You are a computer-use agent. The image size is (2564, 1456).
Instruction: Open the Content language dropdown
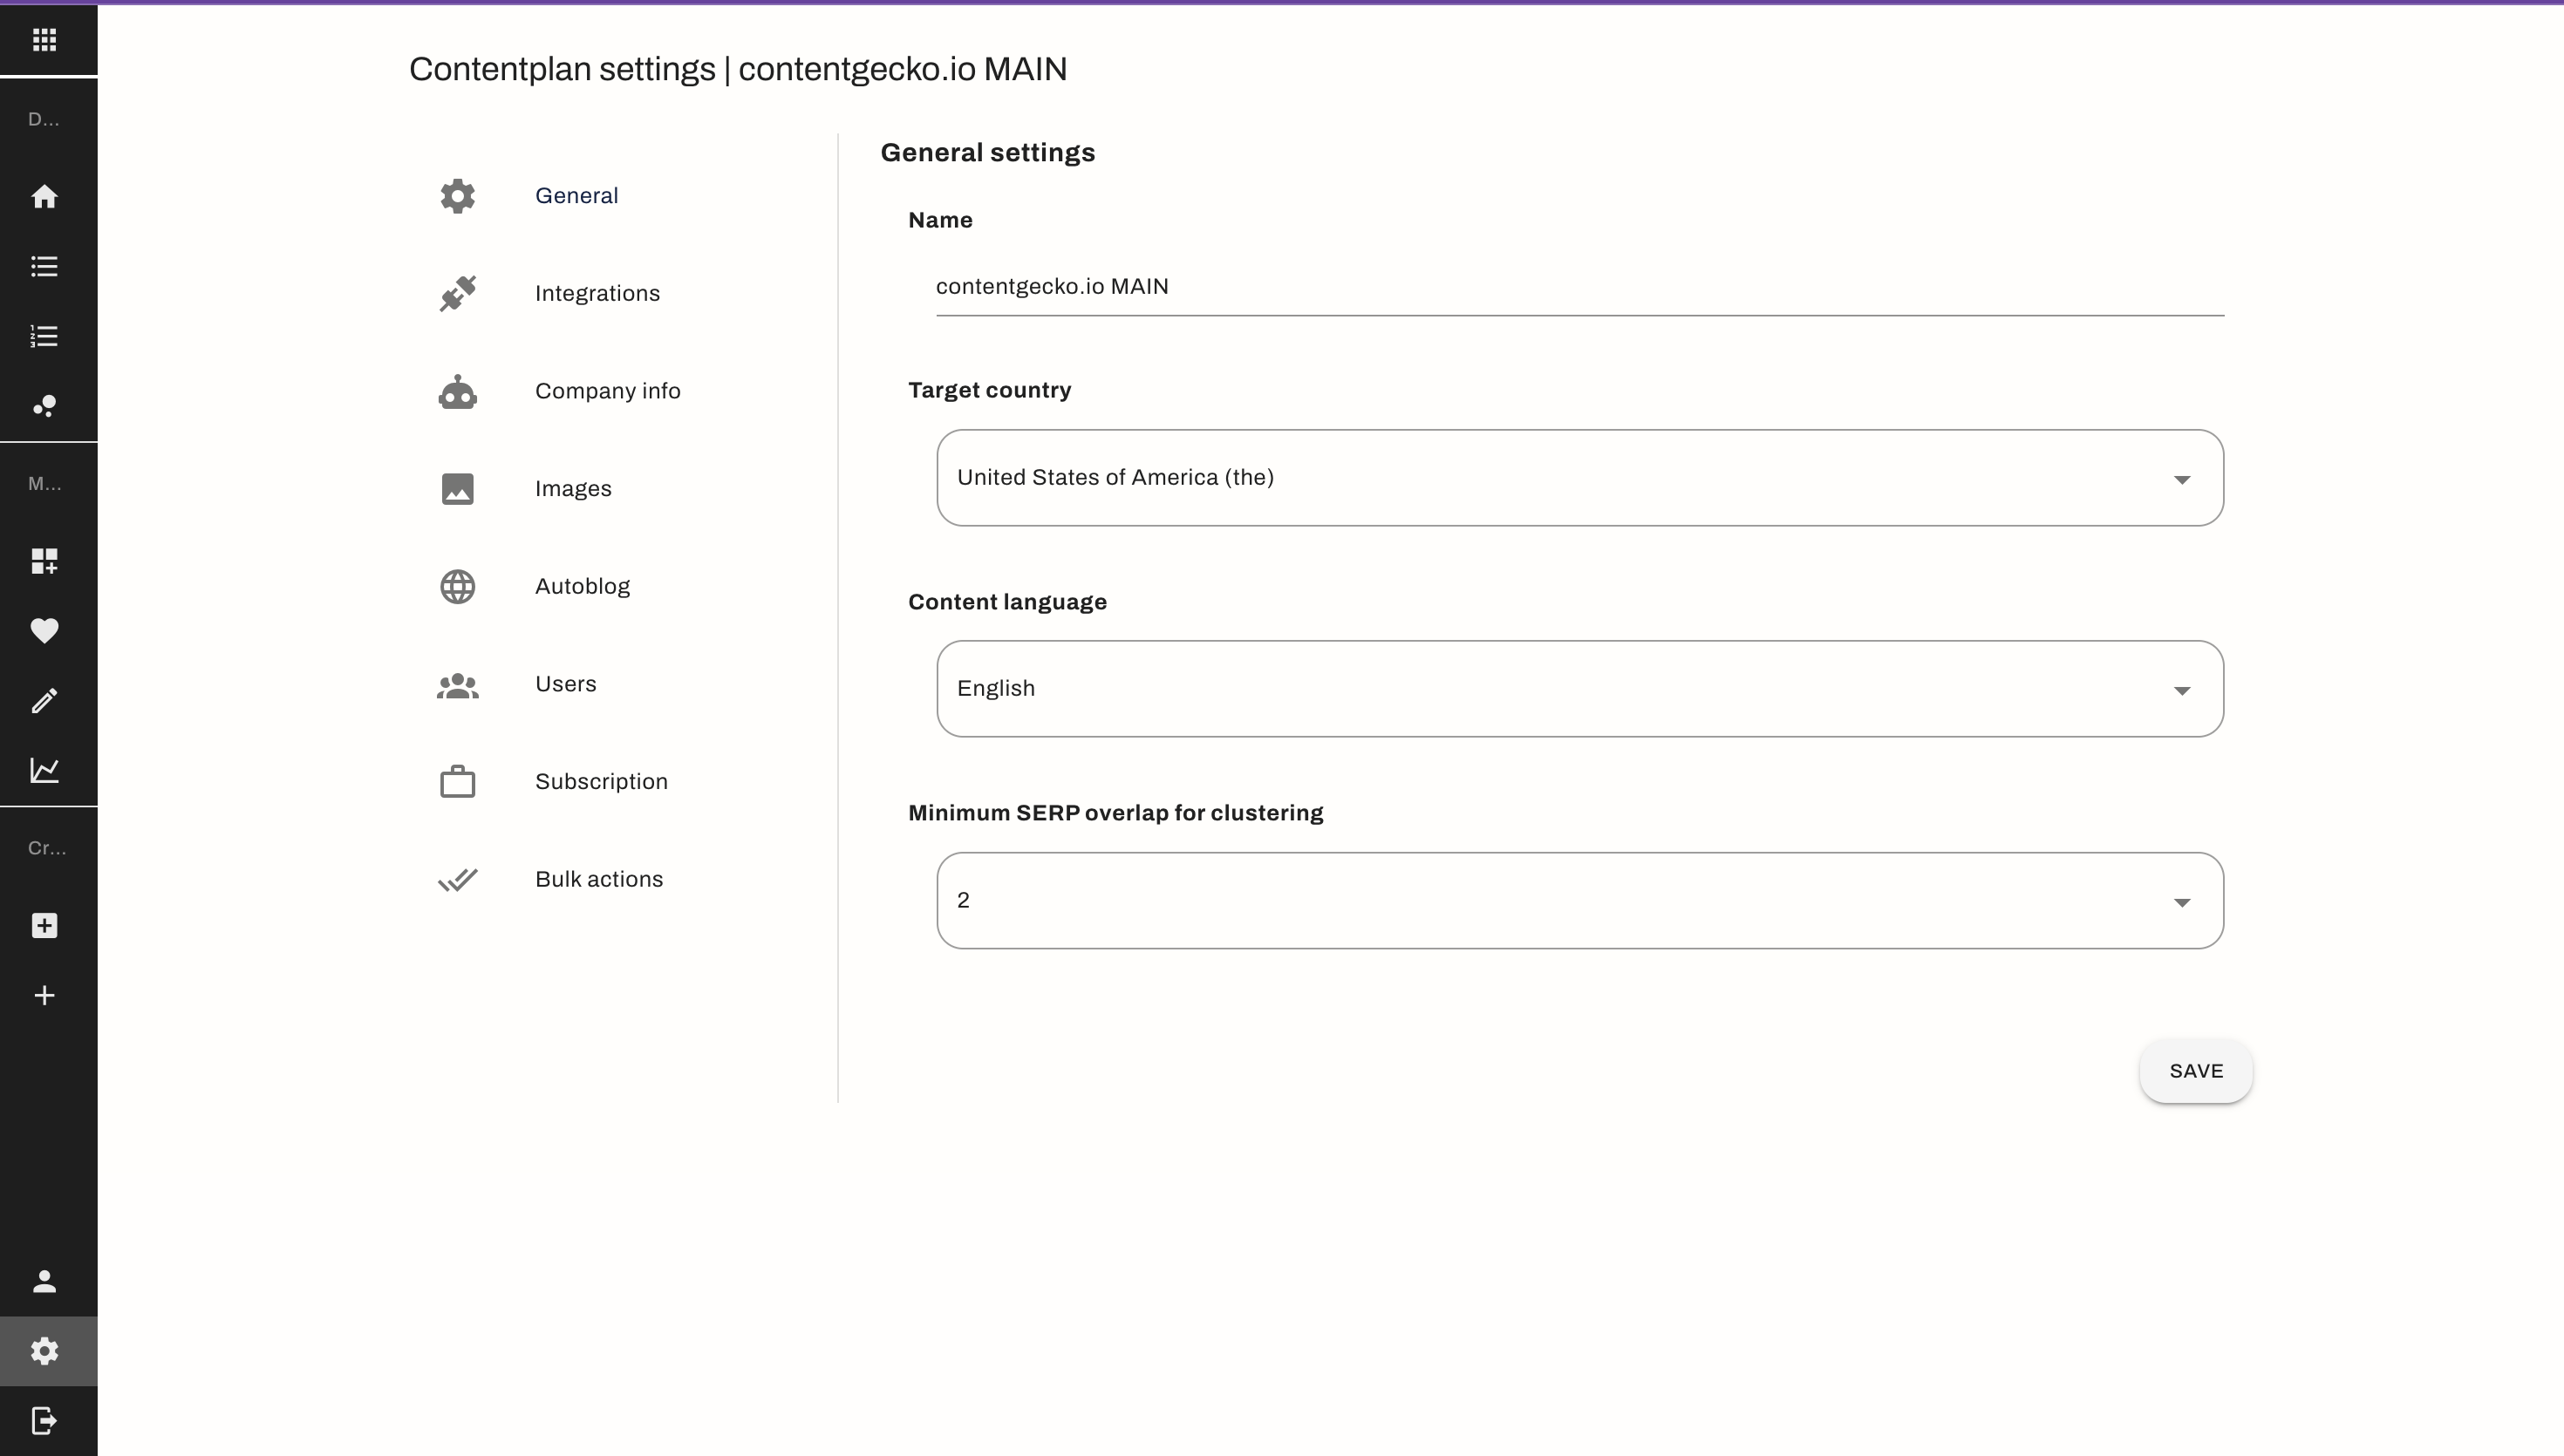tap(1579, 689)
